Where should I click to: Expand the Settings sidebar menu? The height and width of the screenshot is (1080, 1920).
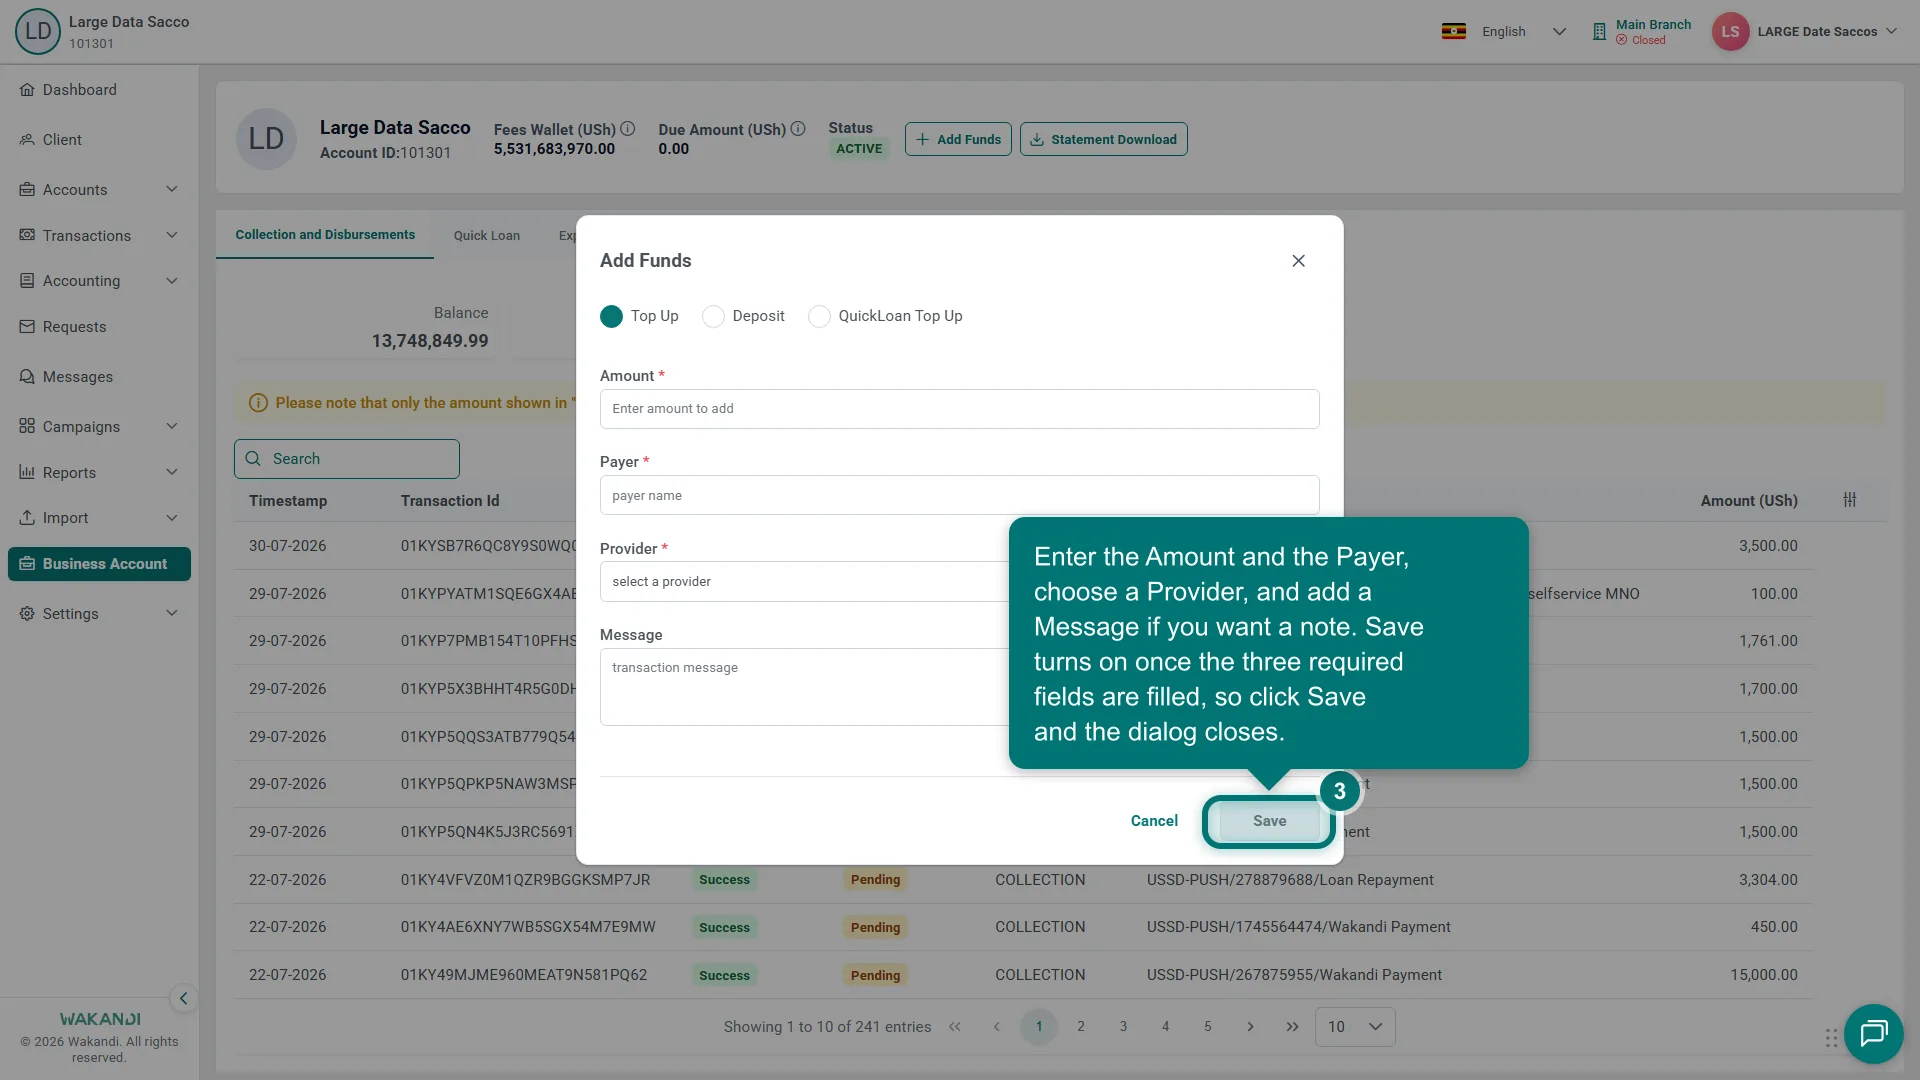pos(172,614)
